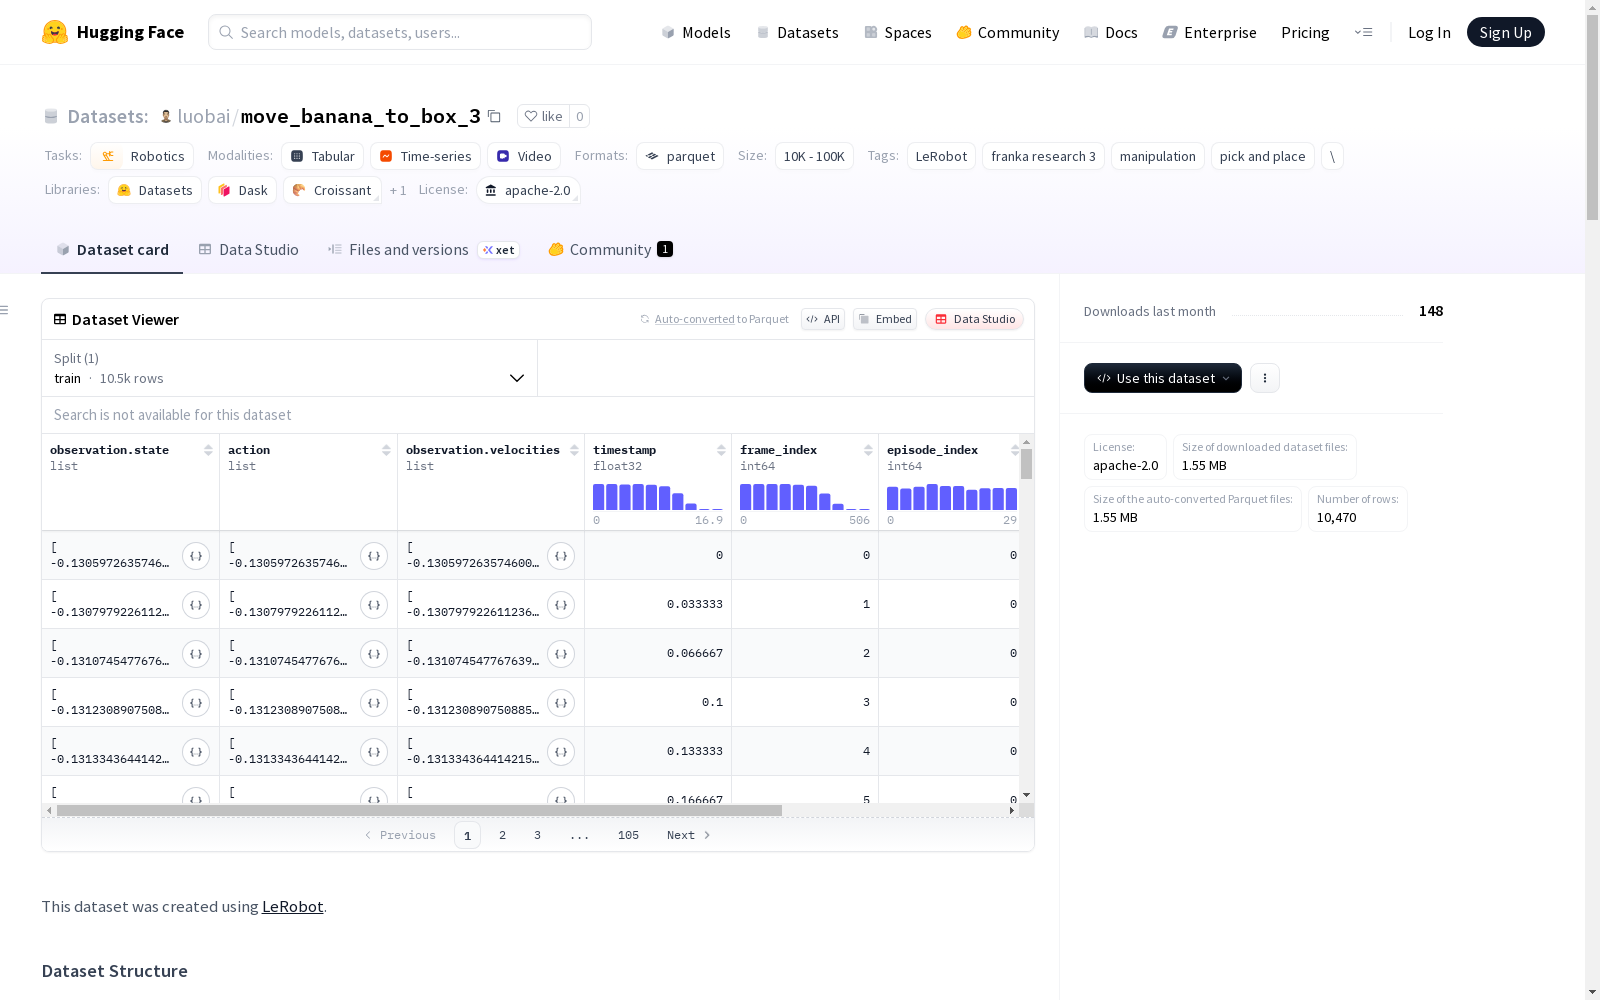Open Data Studio from the viewer header

(974, 319)
